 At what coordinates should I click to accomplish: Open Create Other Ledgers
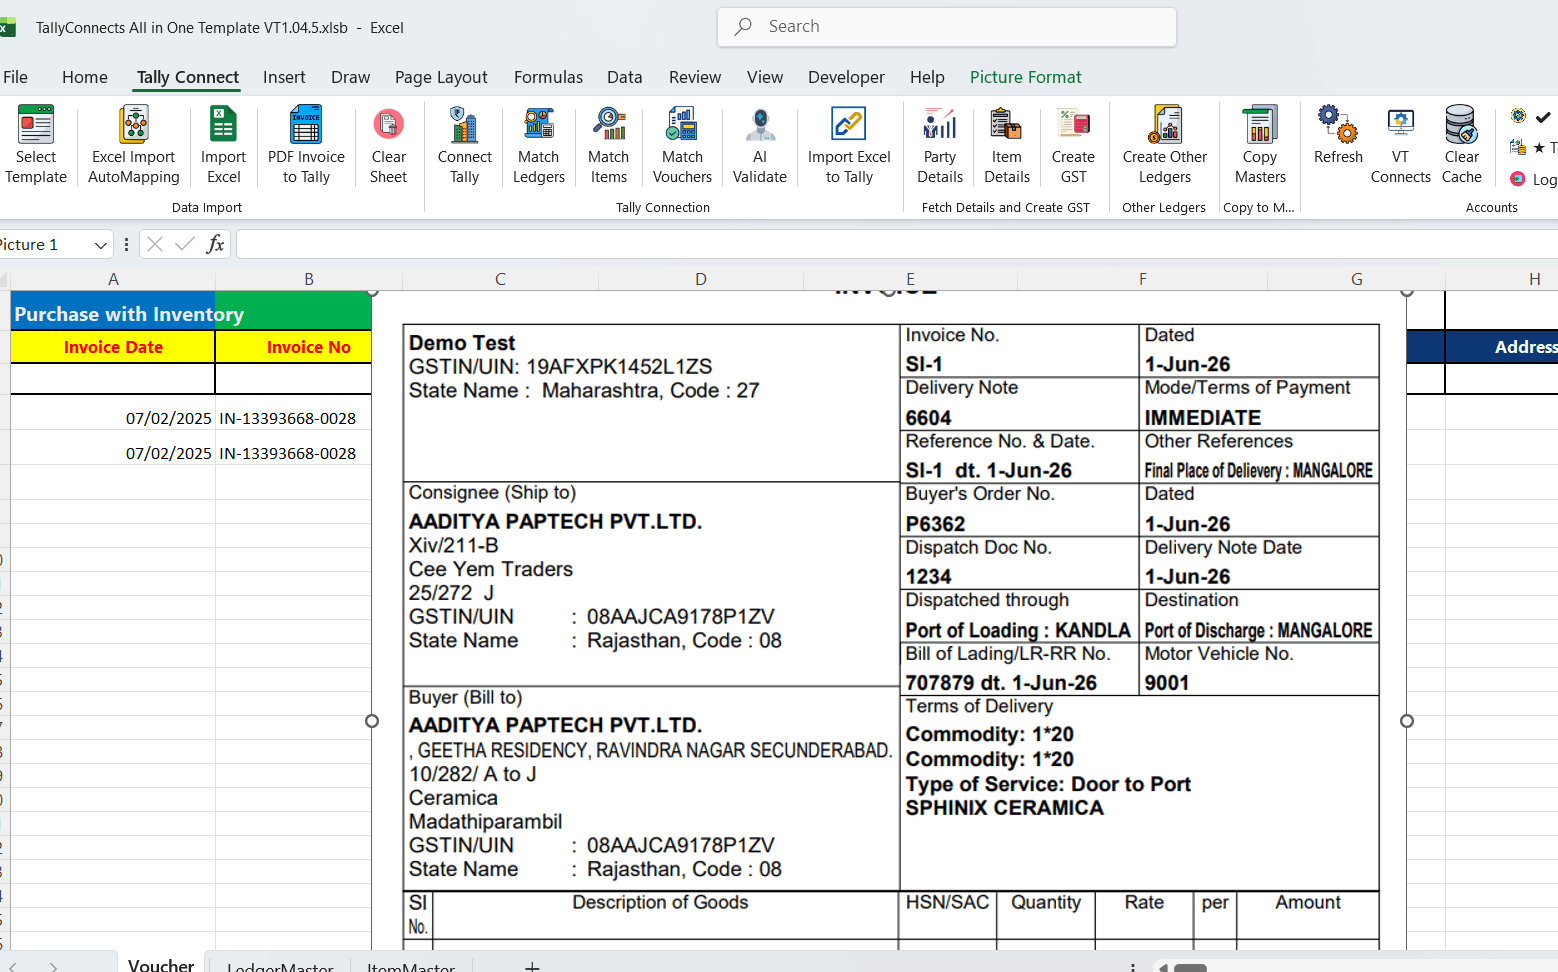1165,145
